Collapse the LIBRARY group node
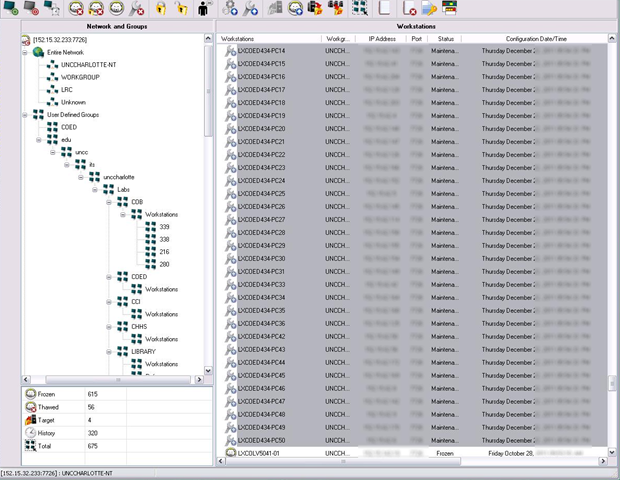Screen dimensions: 620x480 [108, 351]
